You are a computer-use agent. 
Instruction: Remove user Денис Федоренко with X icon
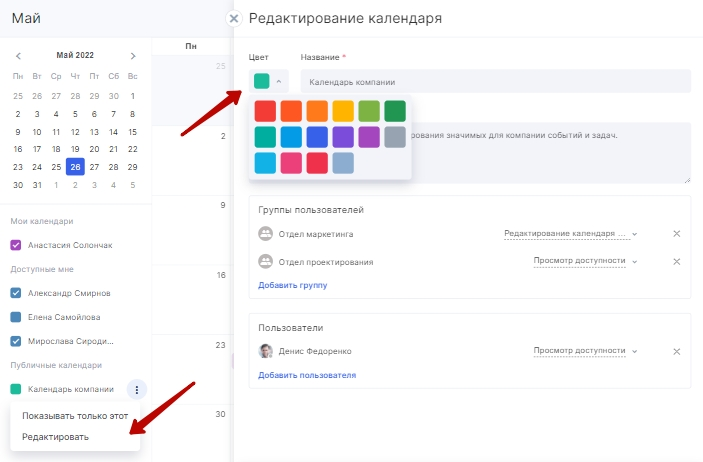coord(676,351)
